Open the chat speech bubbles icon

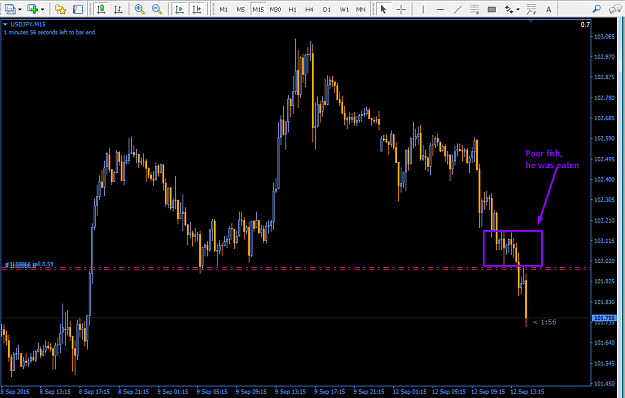pyautogui.click(x=615, y=9)
